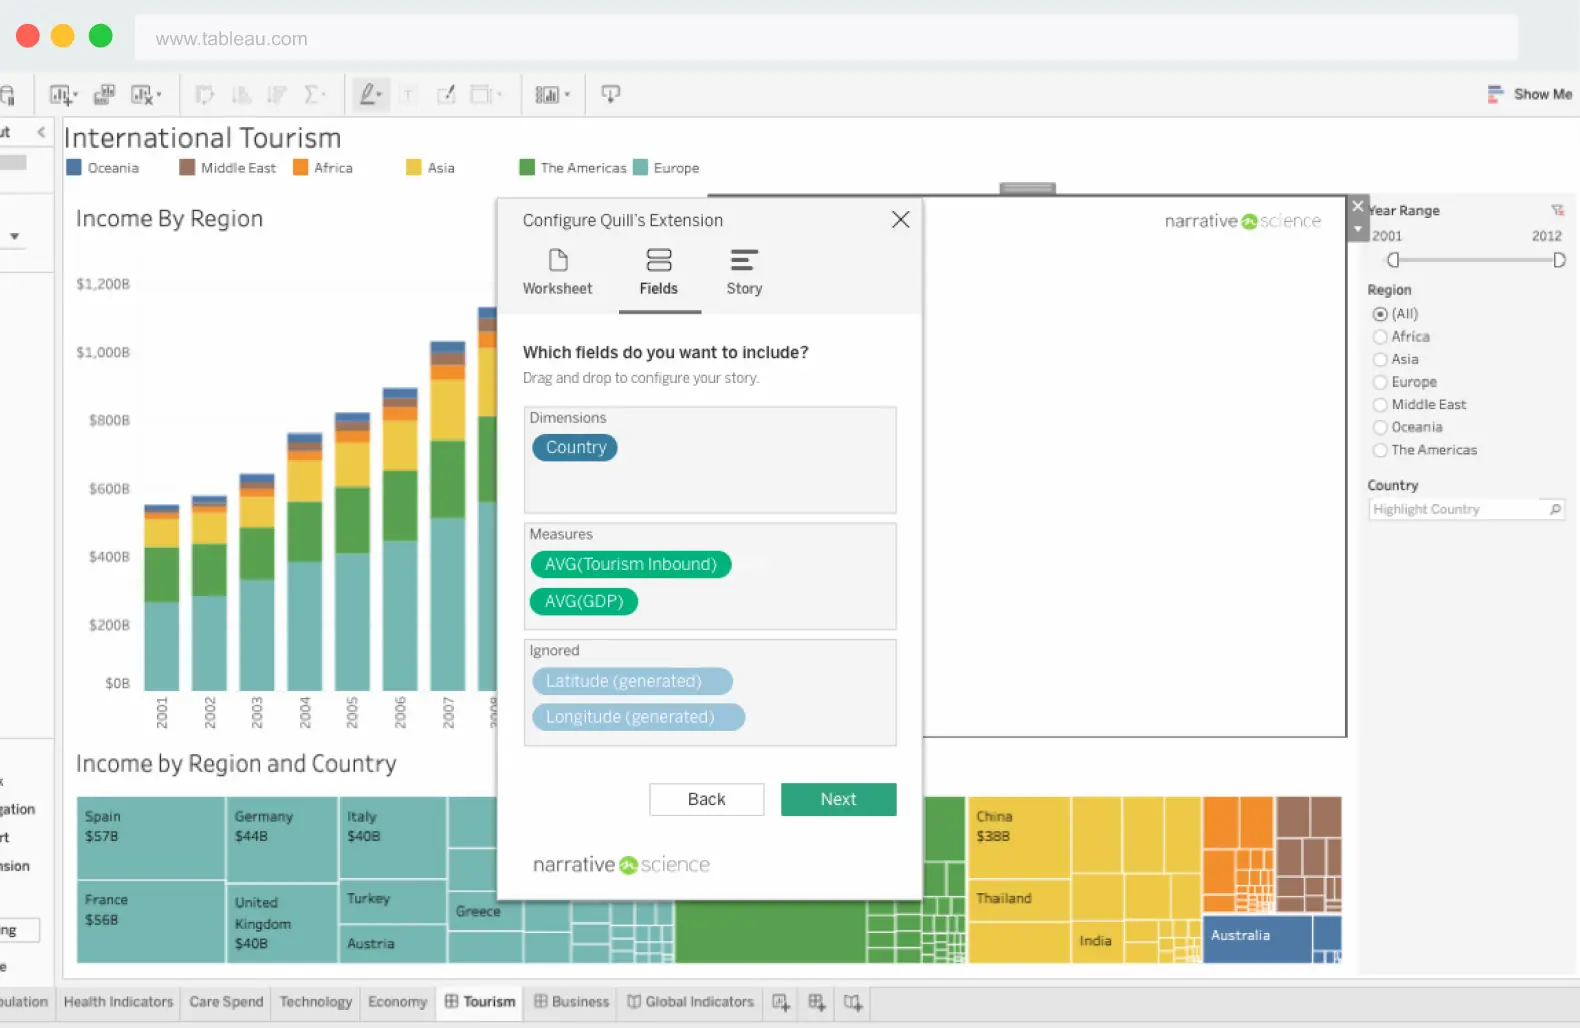Switch to the Technology sheet tab
1580x1028 pixels.
pyautogui.click(x=316, y=1002)
